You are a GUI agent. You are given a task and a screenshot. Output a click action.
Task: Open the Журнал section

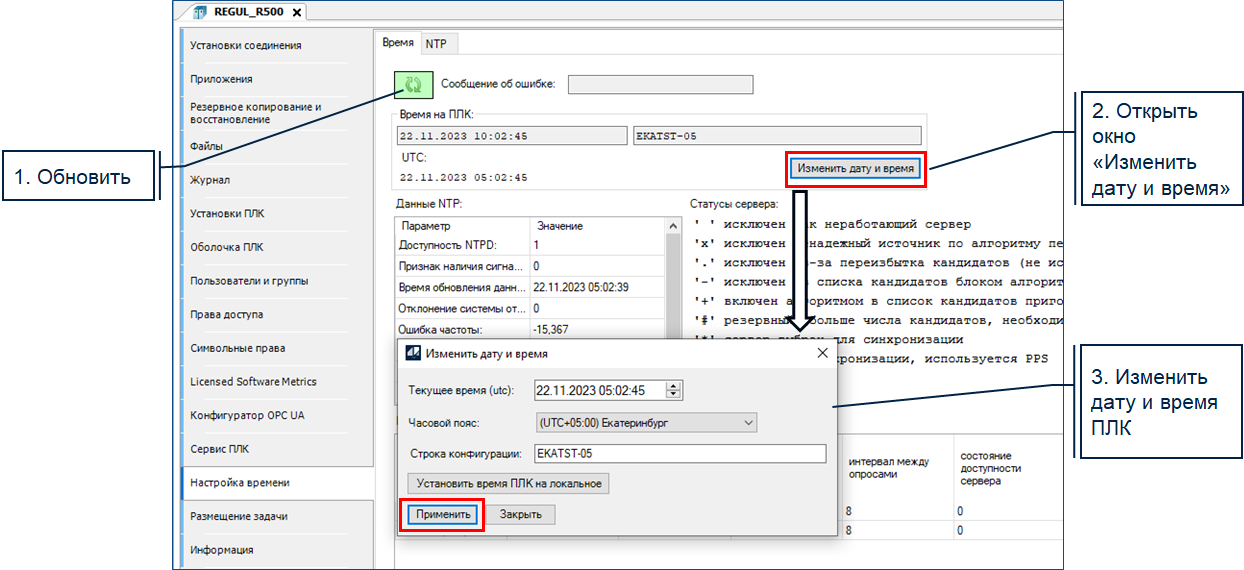210,180
